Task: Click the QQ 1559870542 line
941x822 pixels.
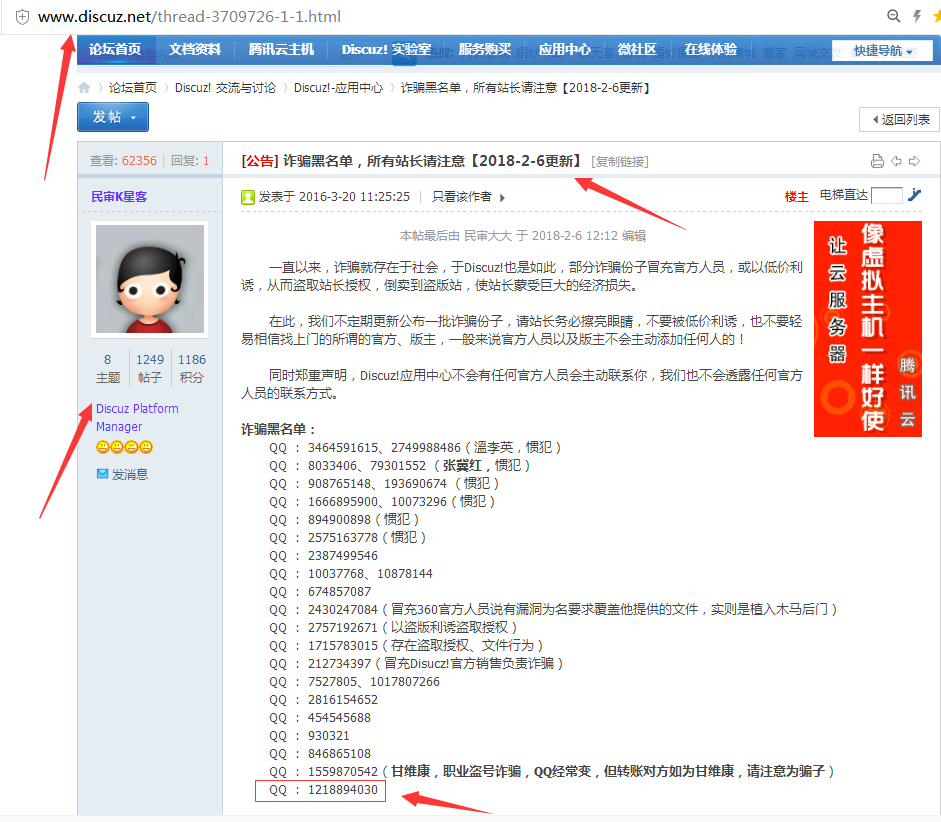Action: pyautogui.click(x=552, y=772)
